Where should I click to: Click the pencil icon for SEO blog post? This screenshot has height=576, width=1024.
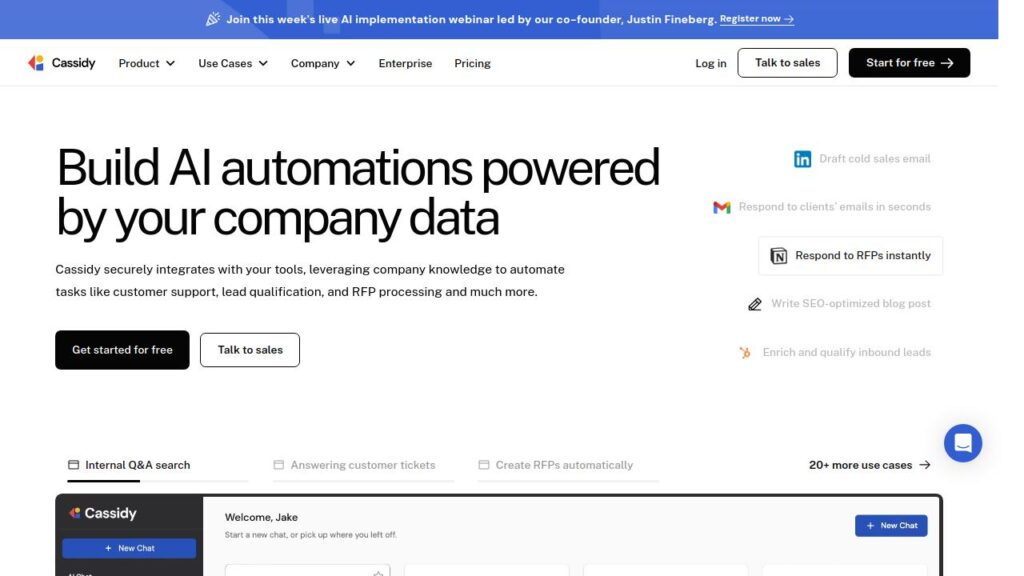coord(755,304)
